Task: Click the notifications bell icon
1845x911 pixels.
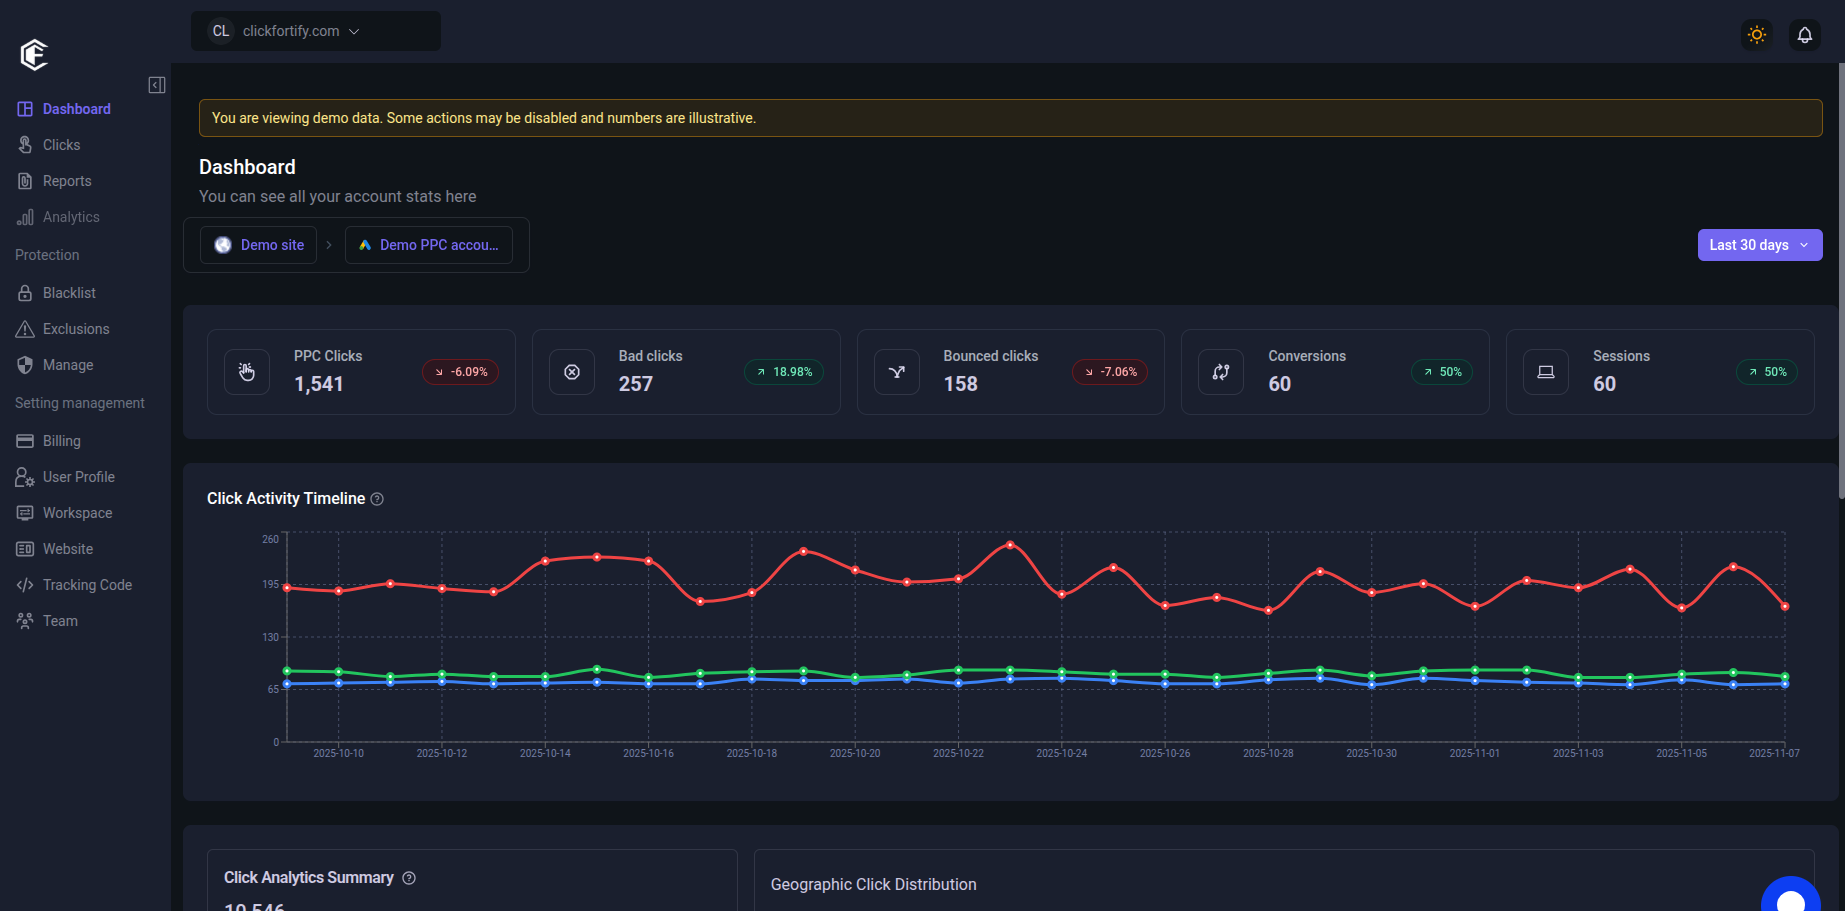Action: click(x=1804, y=35)
